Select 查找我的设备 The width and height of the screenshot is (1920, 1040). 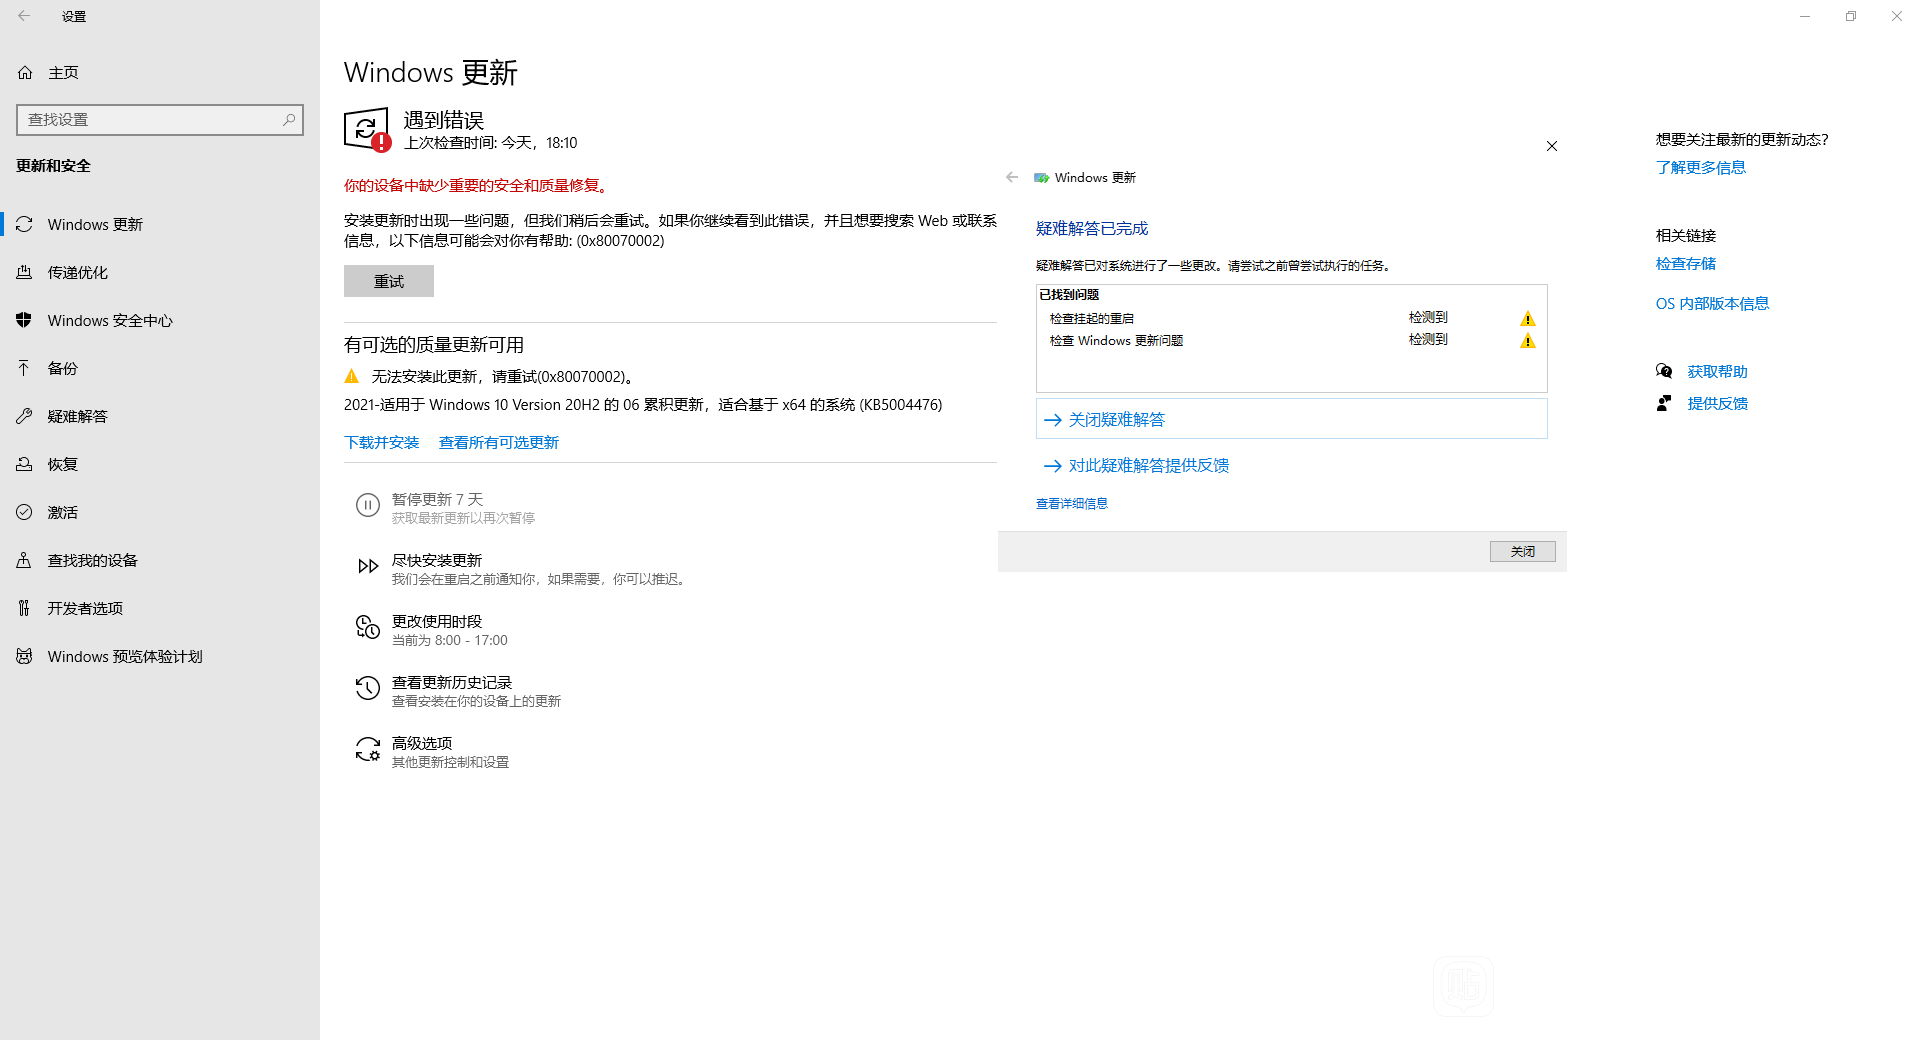(x=92, y=560)
